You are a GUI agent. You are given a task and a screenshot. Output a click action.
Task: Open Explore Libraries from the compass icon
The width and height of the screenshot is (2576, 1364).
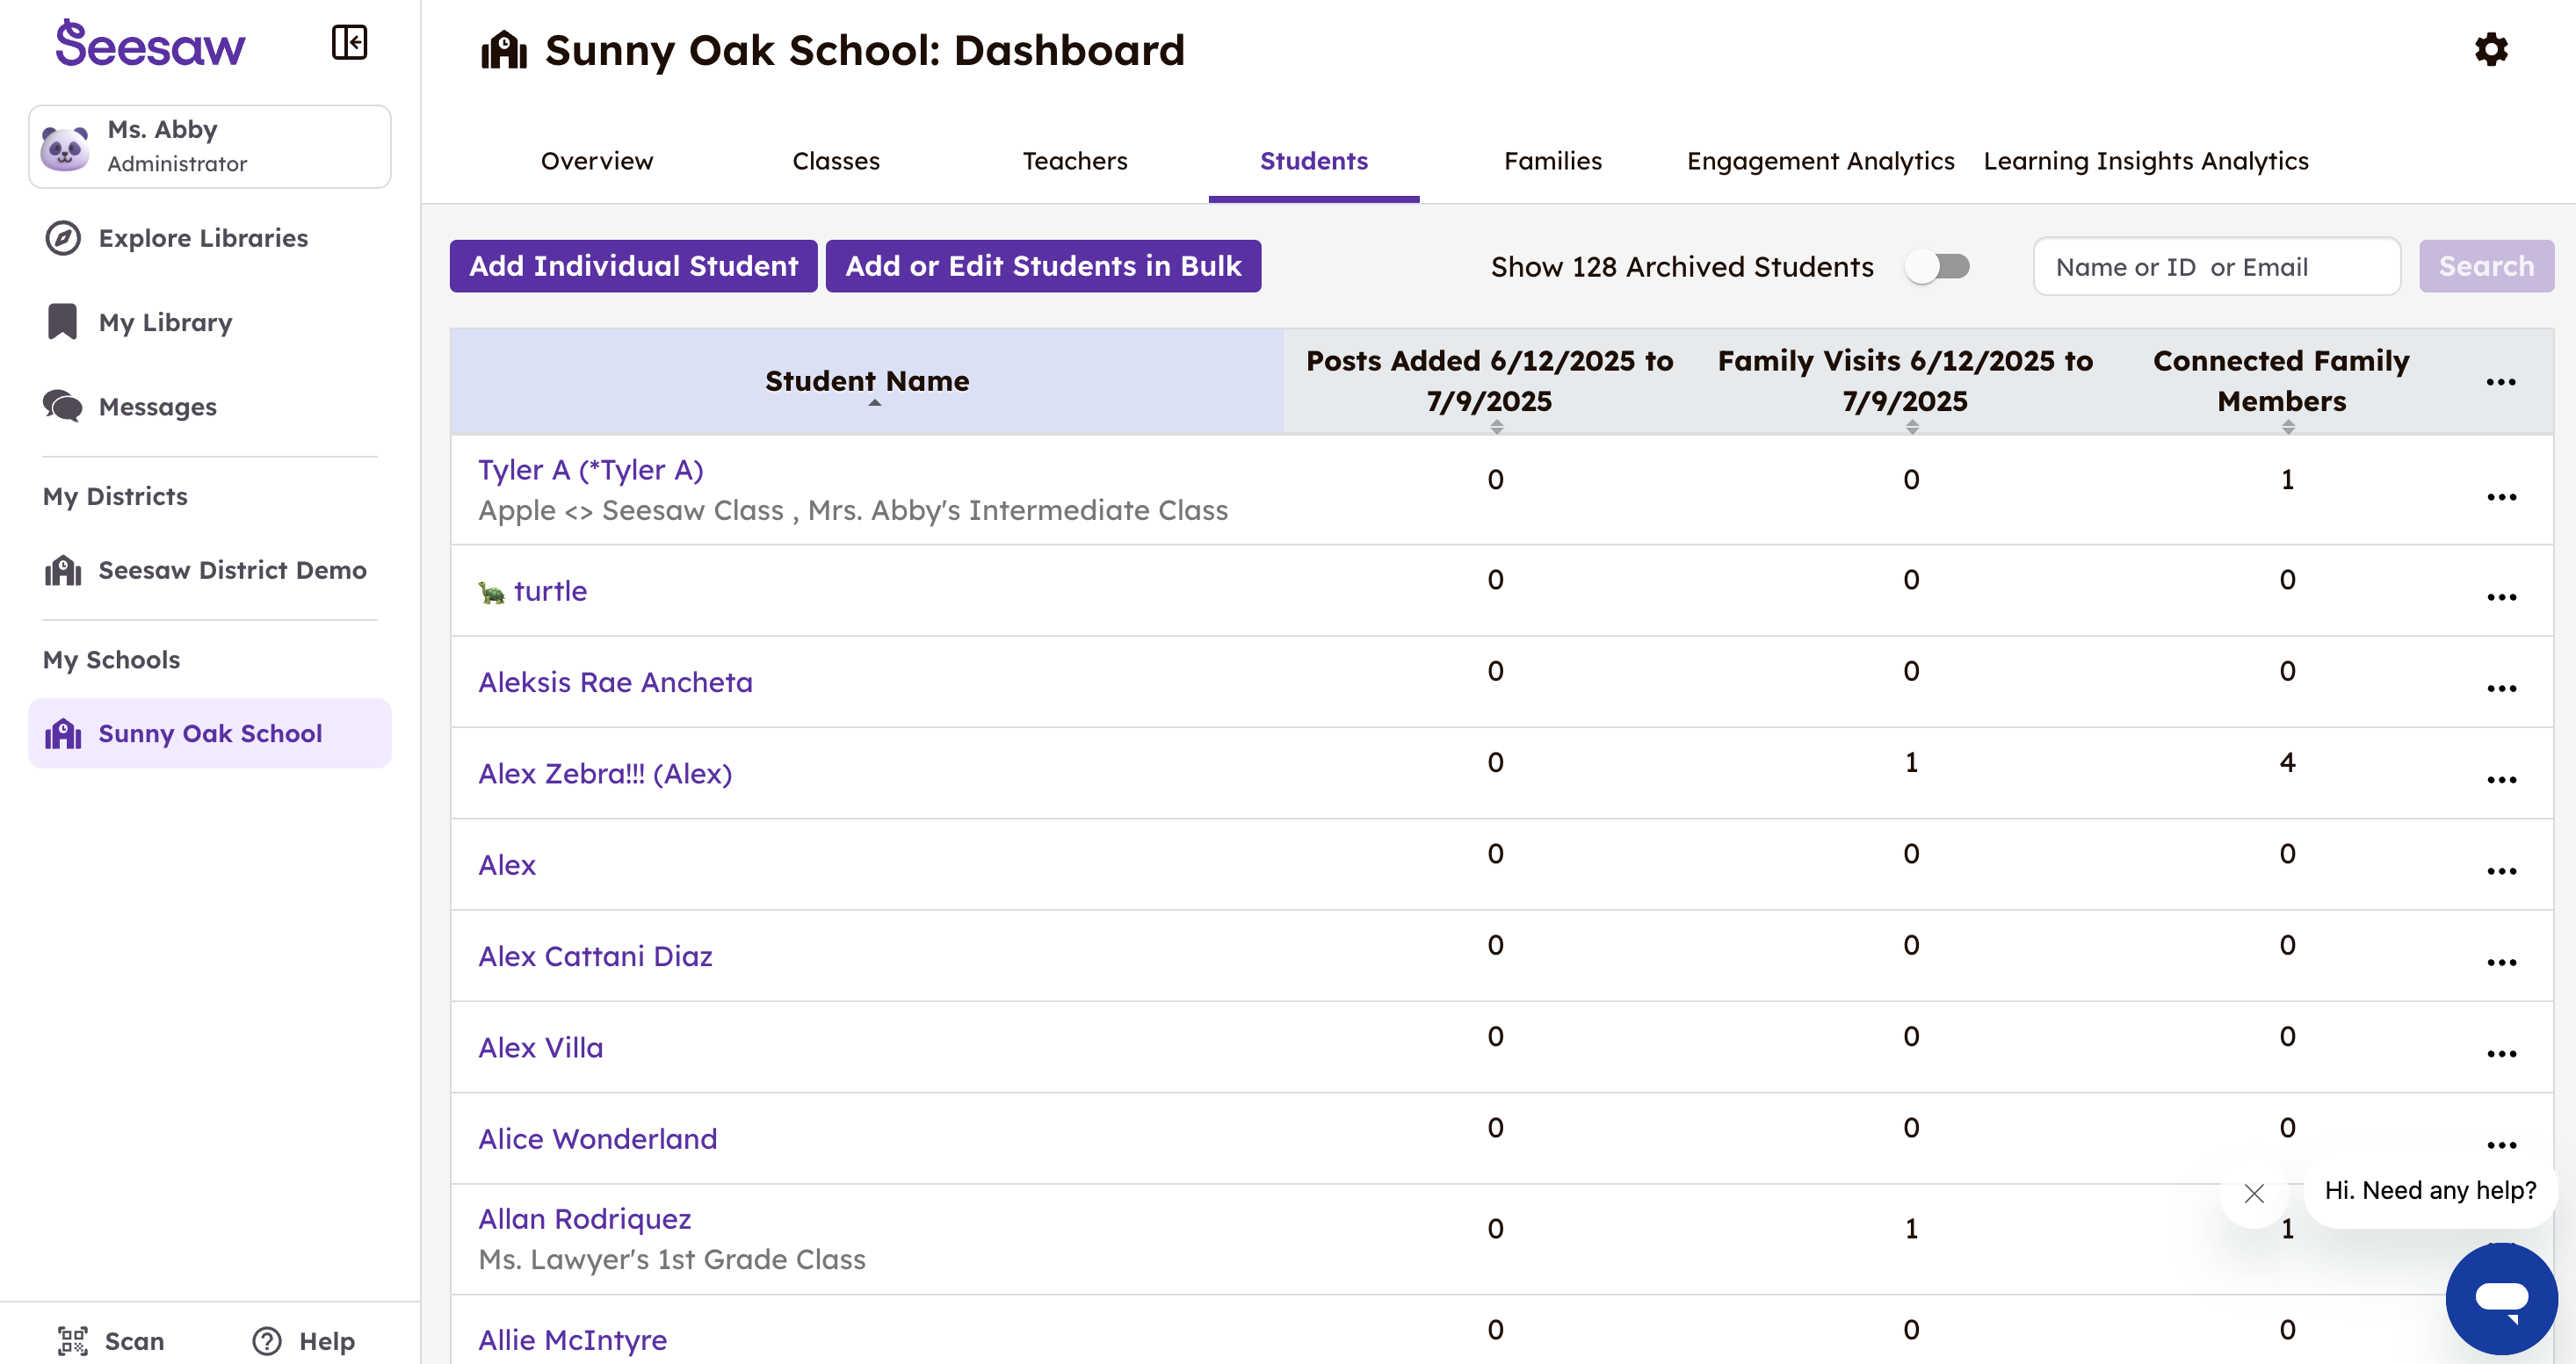pos(63,238)
